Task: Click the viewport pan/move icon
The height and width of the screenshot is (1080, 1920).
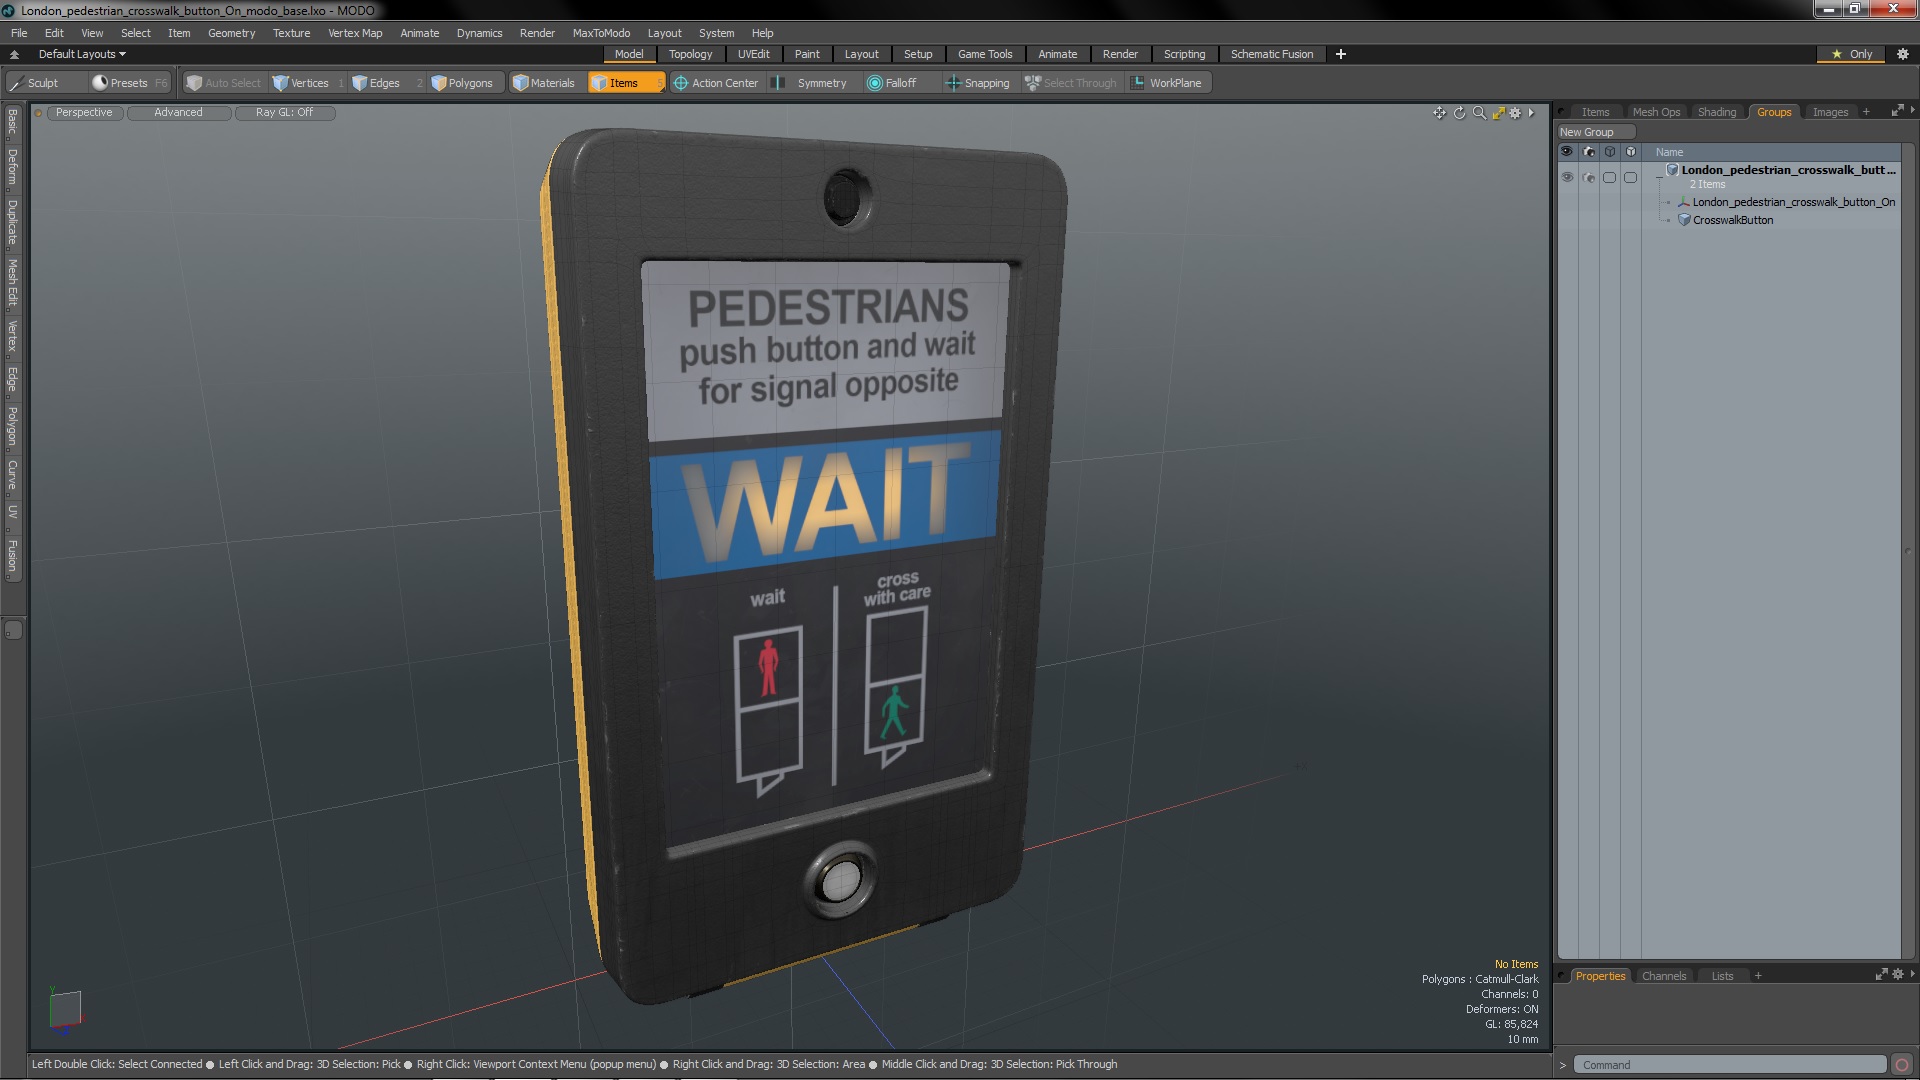Action: point(1439,113)
